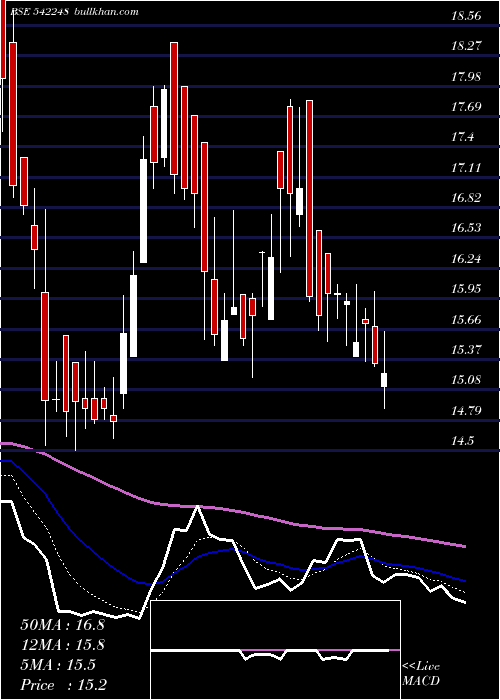Image resolution: width=500 pixels, height=700 pixels.
Task: Click the 16.82 price axis label
Action: [466, 198]
